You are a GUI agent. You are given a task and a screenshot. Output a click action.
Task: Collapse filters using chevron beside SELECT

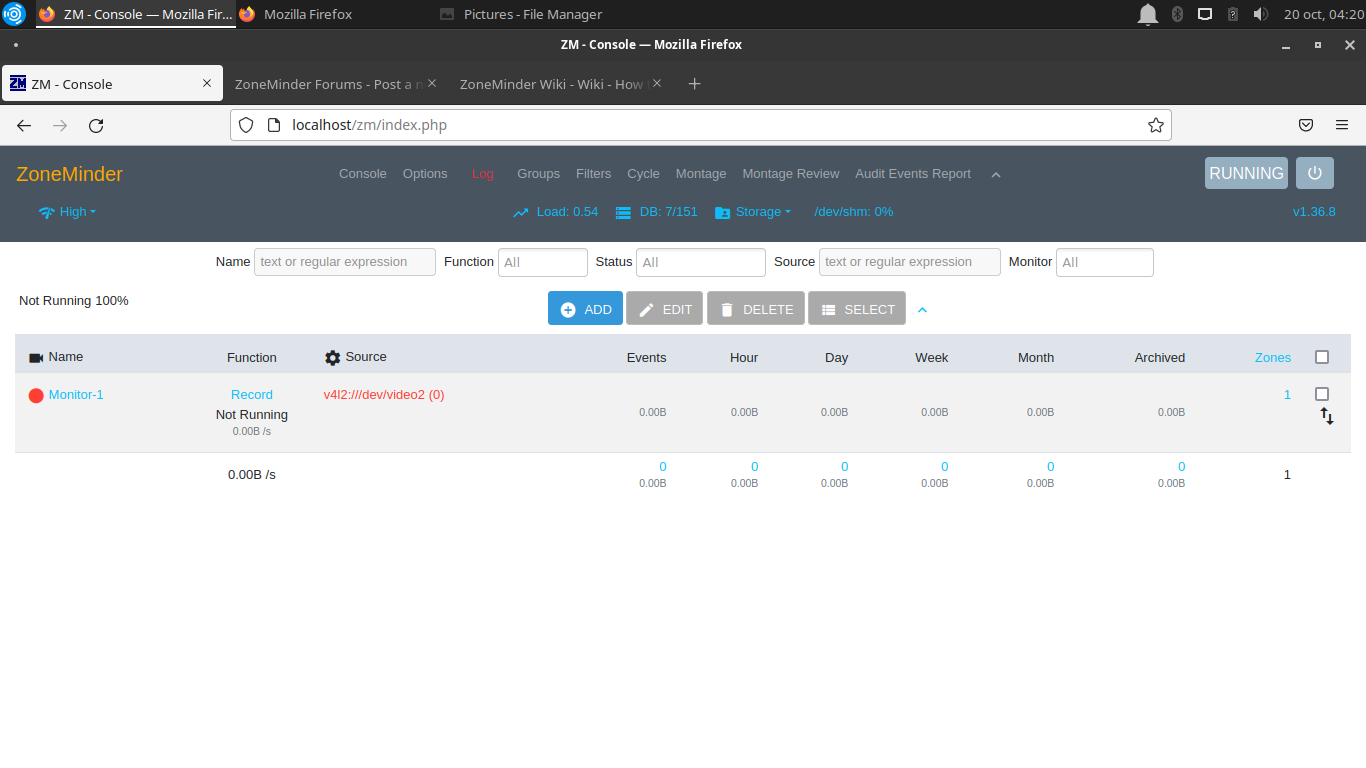(x=923, y=310)
